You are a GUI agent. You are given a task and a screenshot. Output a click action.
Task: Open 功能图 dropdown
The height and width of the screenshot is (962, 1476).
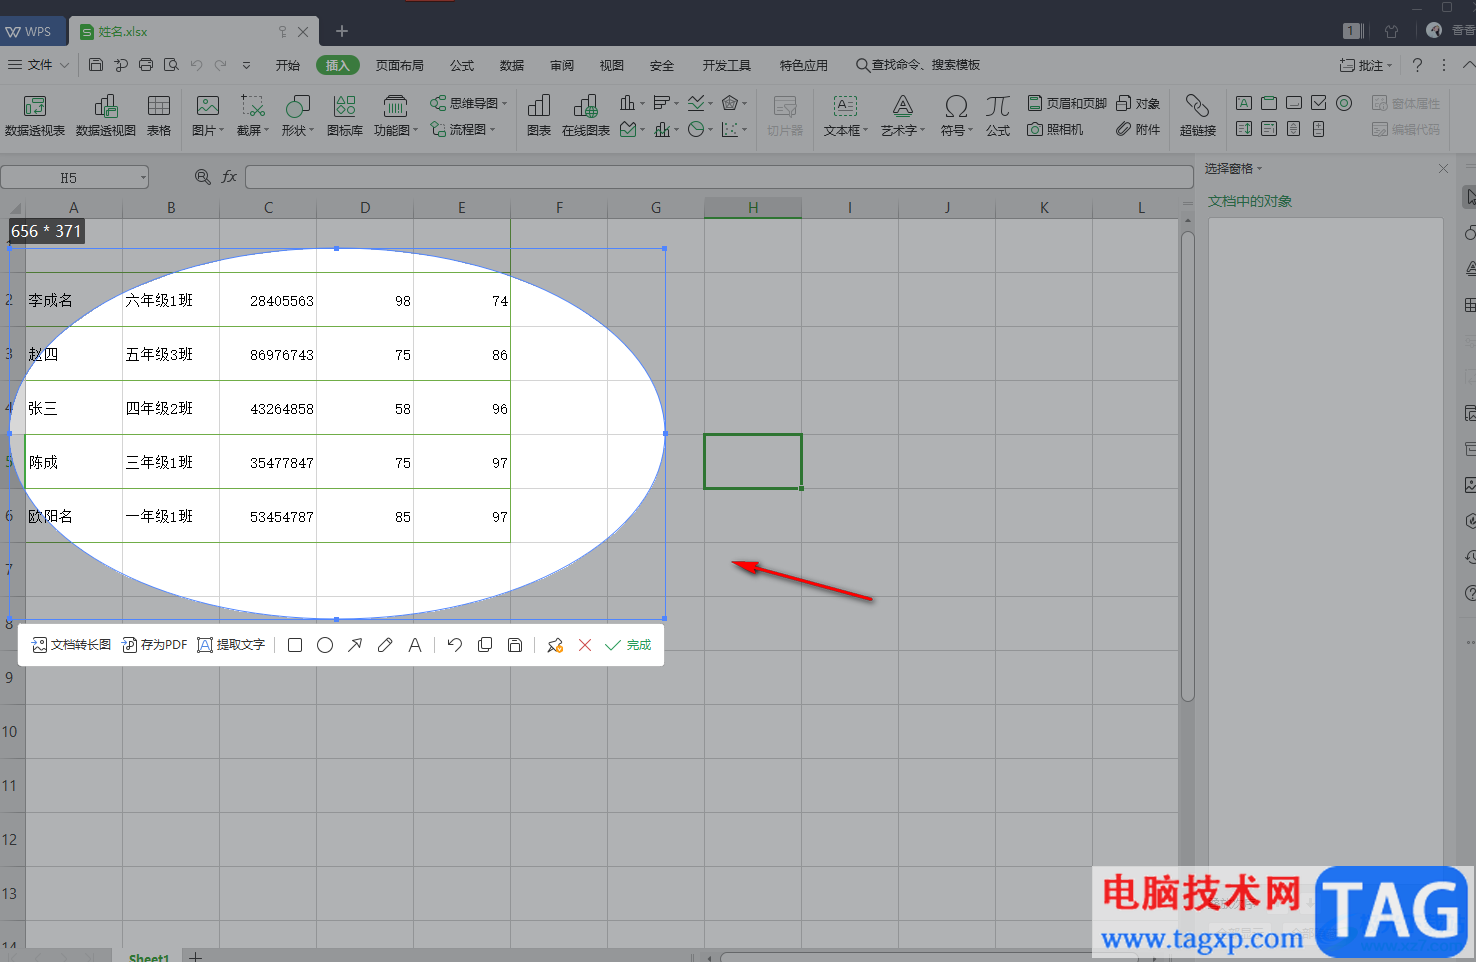pos(395,116)
